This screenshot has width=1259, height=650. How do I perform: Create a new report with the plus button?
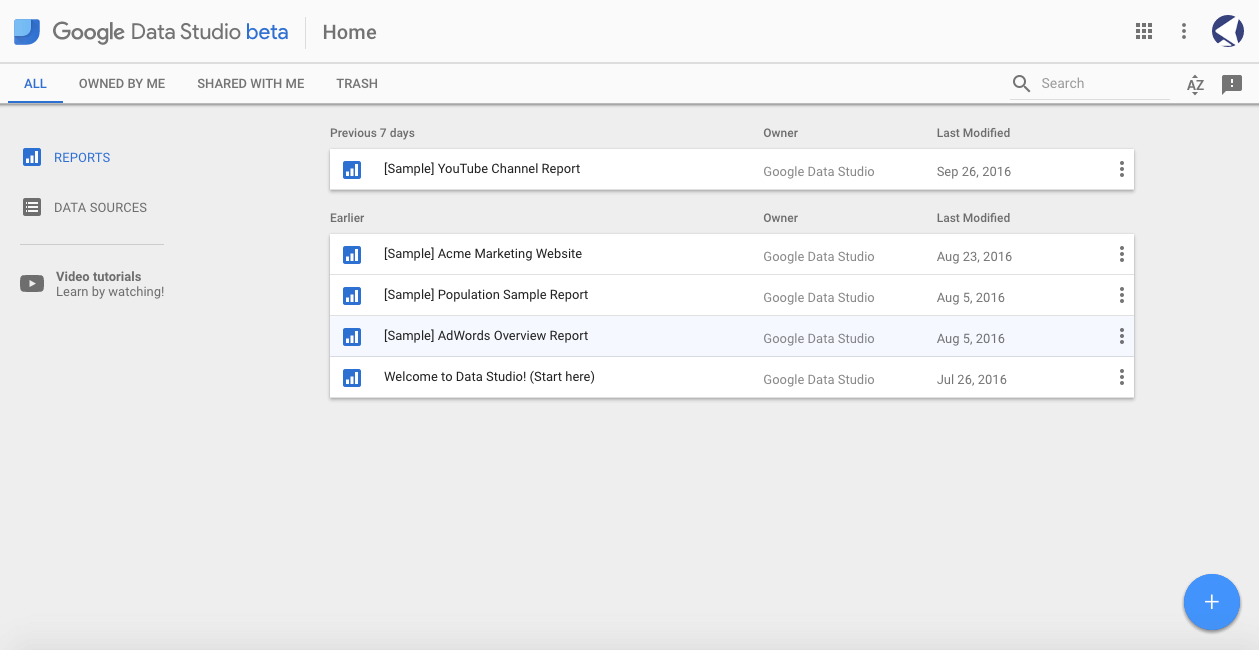(x=1212, y=602)
